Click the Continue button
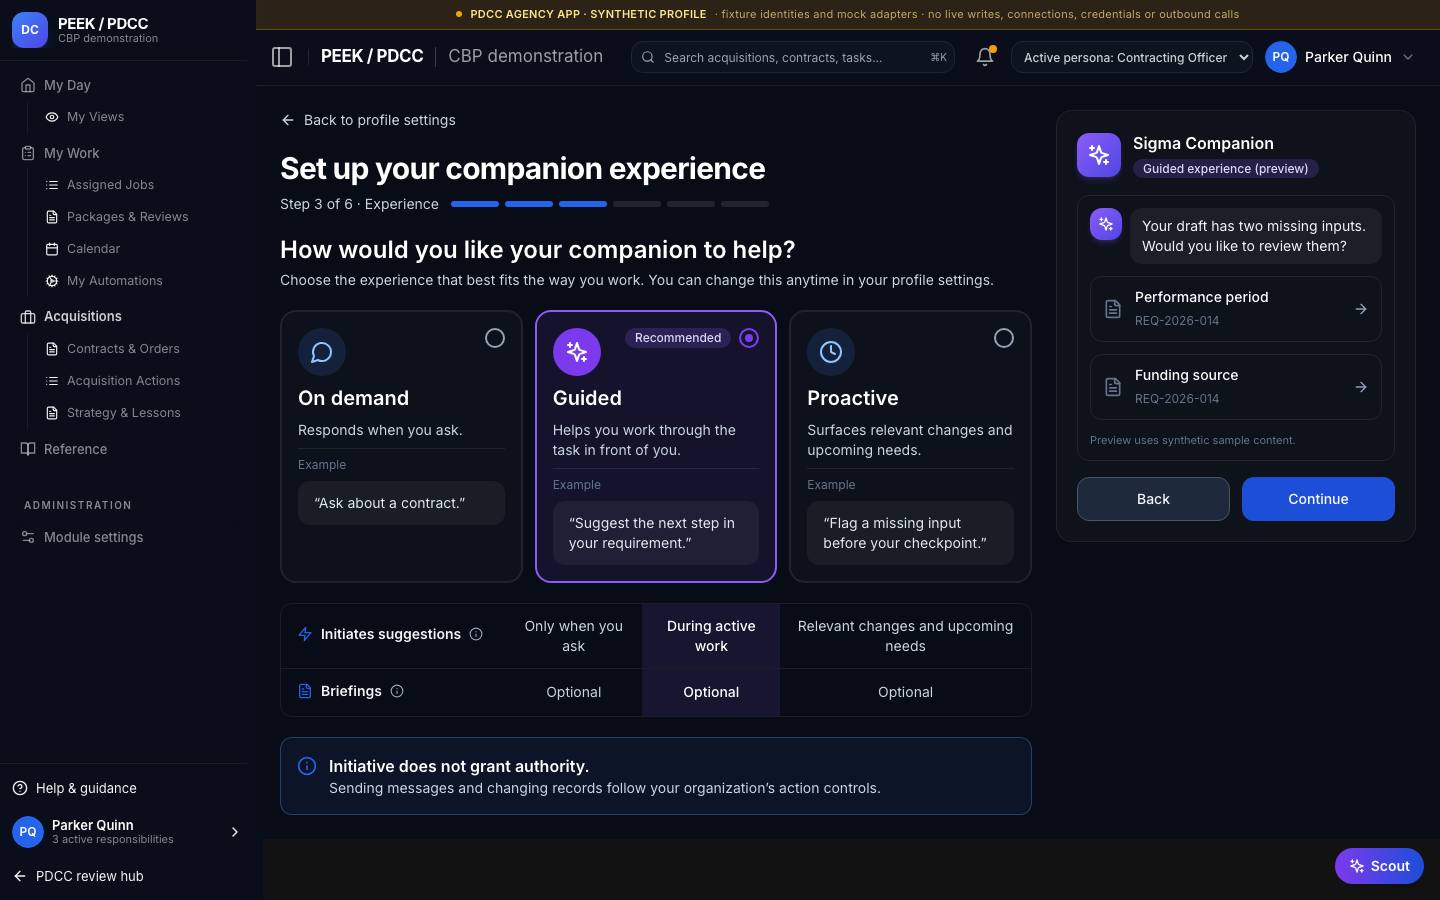Screen dimensions: 1440x900 click(x=1318, y=499)
